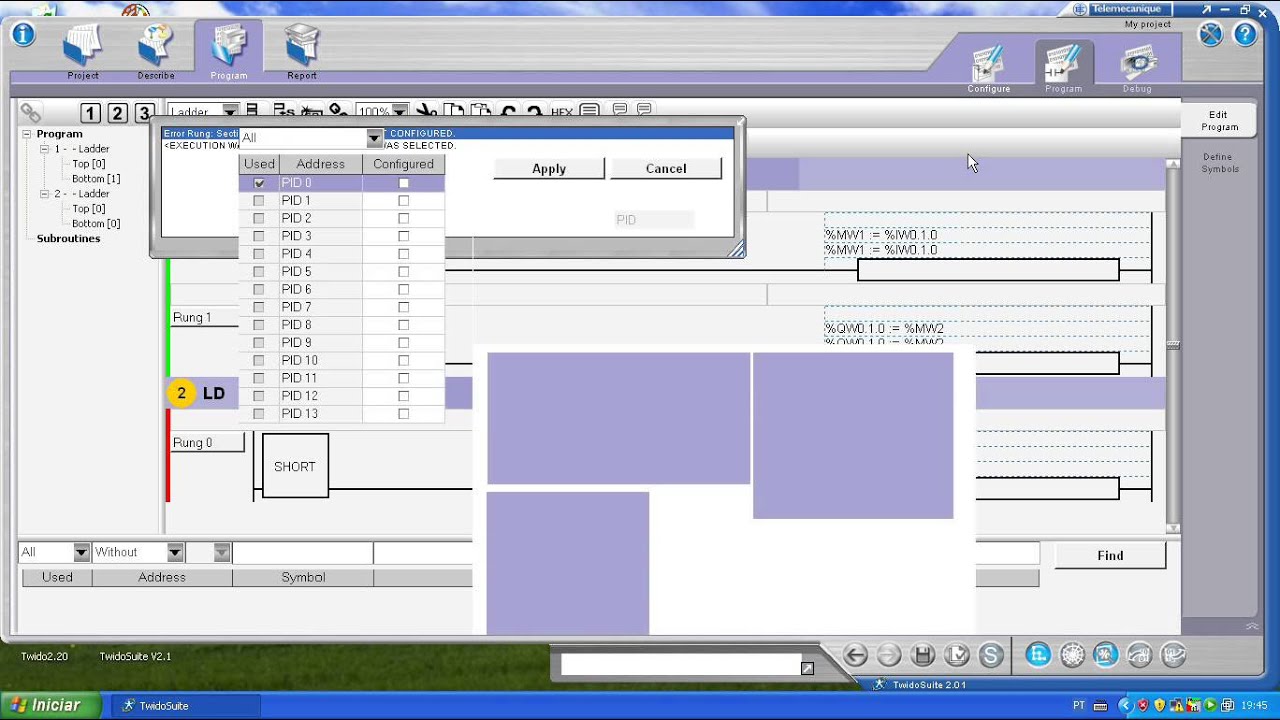
Task: Click the forward arrow button in bottom bar
Action: tap(889, 655)
